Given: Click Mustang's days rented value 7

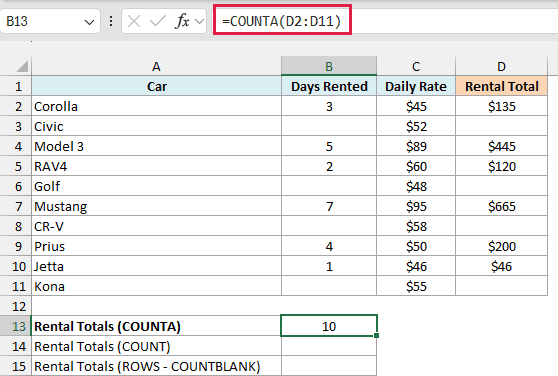Looking at the screenshot, I should pos(329,206).
